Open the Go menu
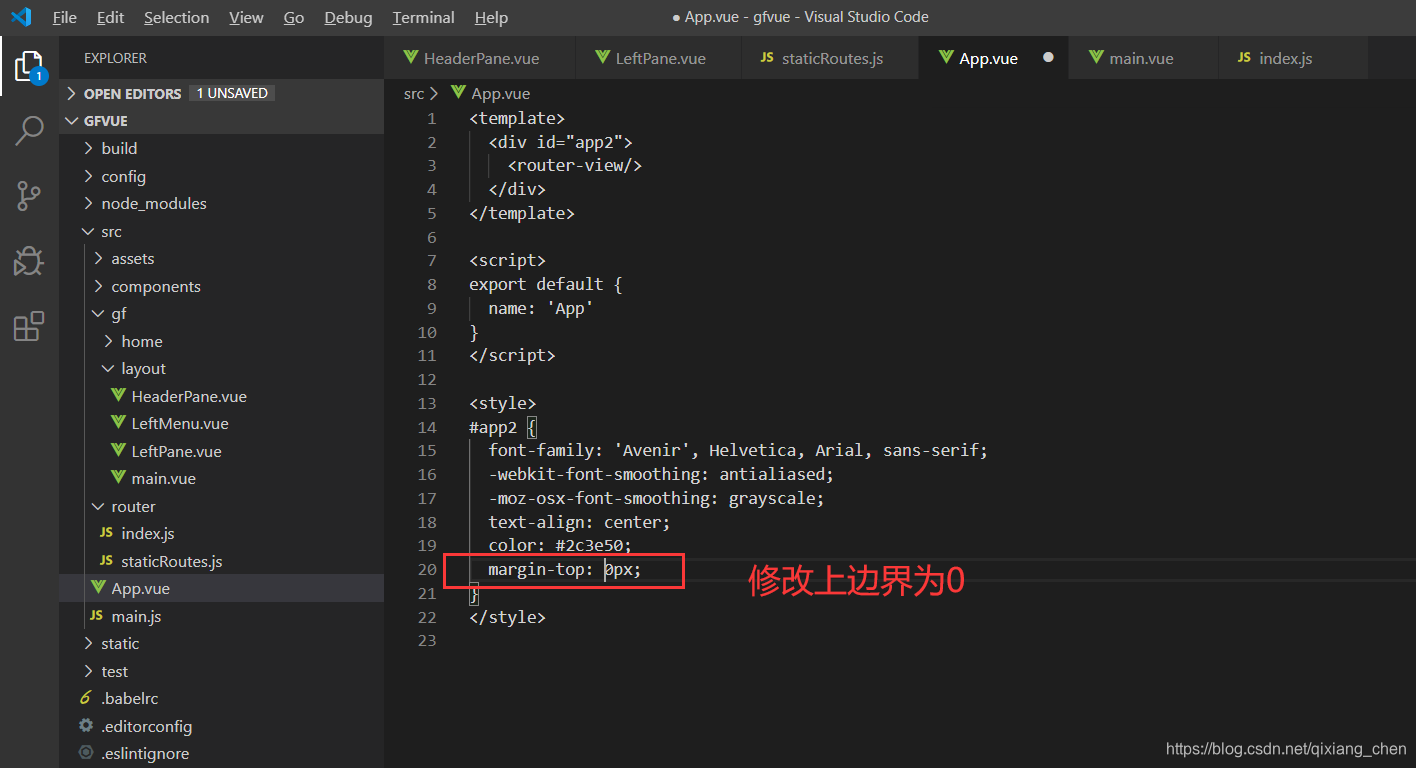This screenshot has width=1416, height=768. (294, 17)
